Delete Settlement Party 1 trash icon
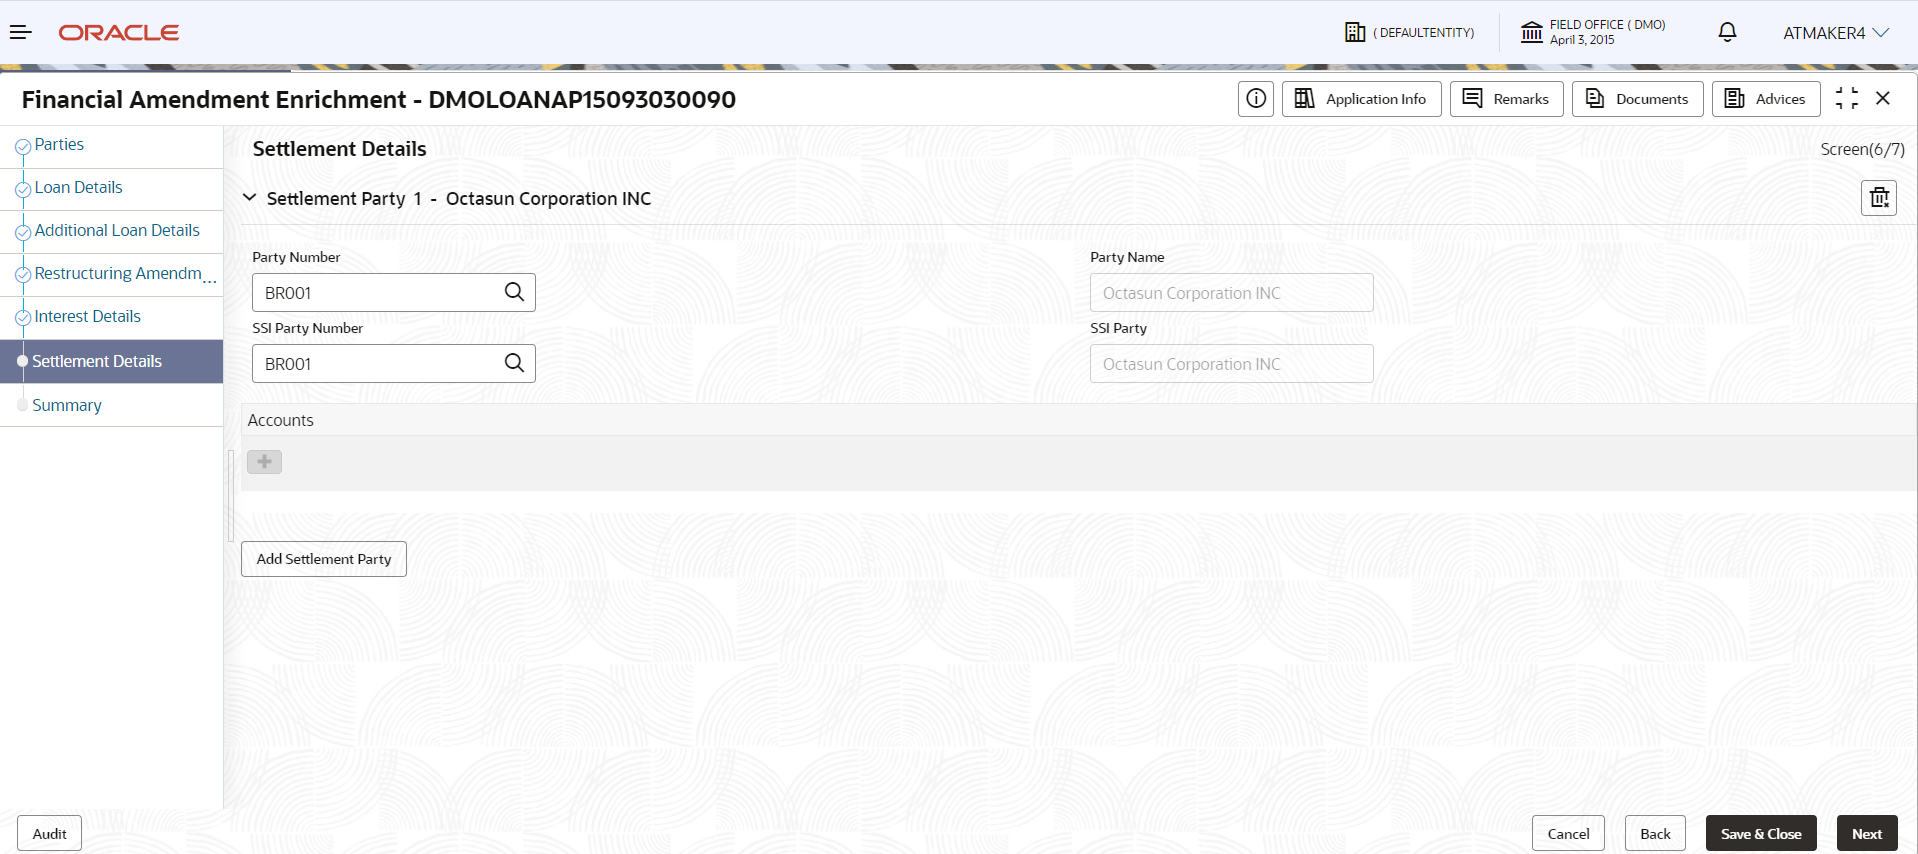This screenshot has height=854, width=1918. (1879, 198)
